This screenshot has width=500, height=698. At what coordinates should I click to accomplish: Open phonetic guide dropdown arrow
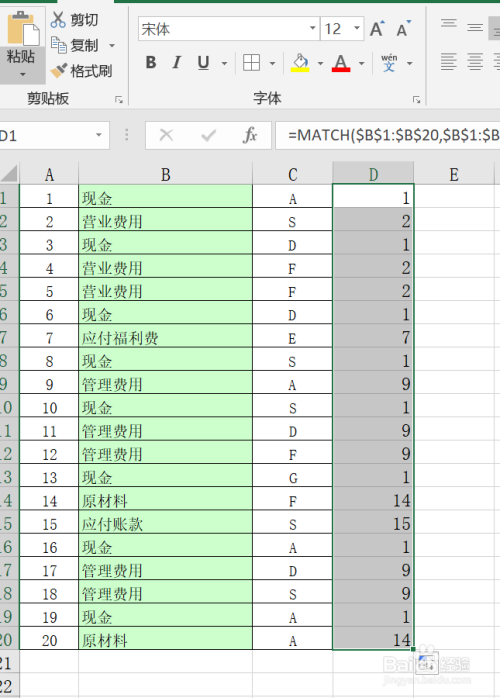click(x=409, y=64)
